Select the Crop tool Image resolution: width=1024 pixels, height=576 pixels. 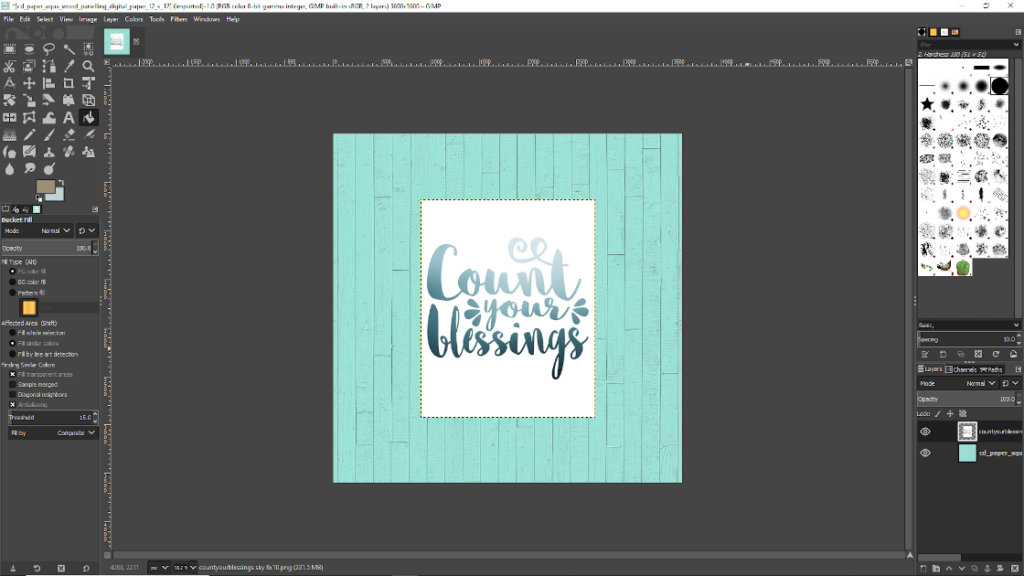tap(69, 84)
